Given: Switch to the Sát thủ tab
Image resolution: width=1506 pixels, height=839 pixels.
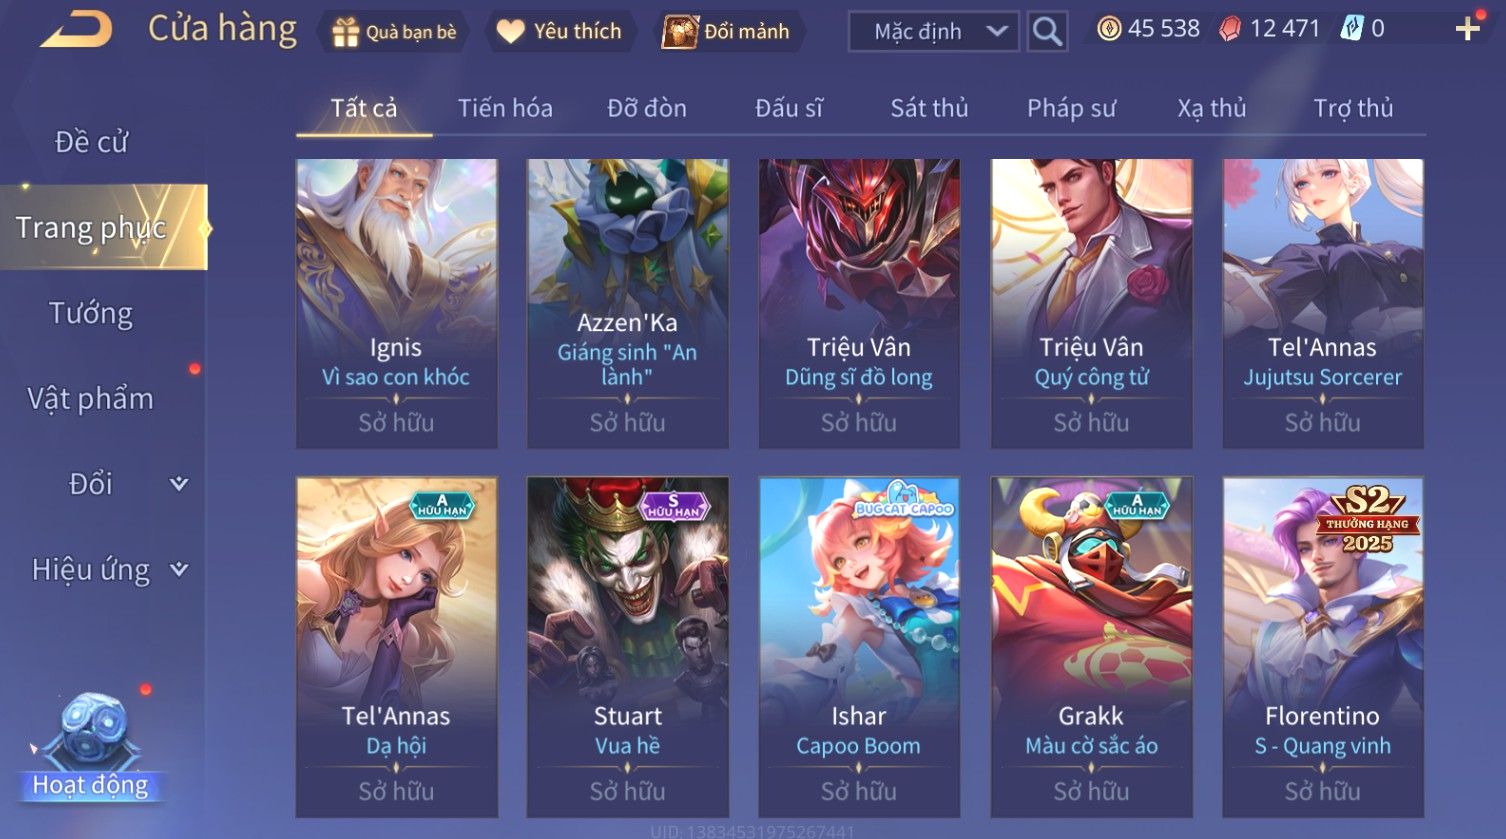Looking at the screenshot, I should click(929, 108).
